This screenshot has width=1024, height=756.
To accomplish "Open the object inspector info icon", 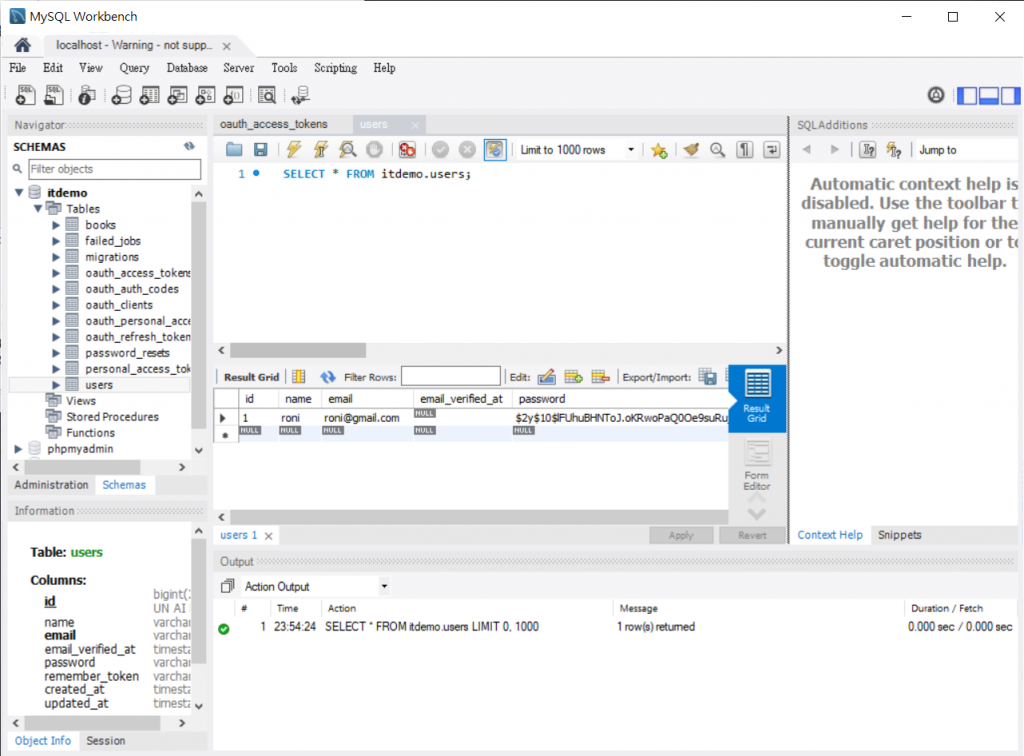I will (x=86, y=95).
